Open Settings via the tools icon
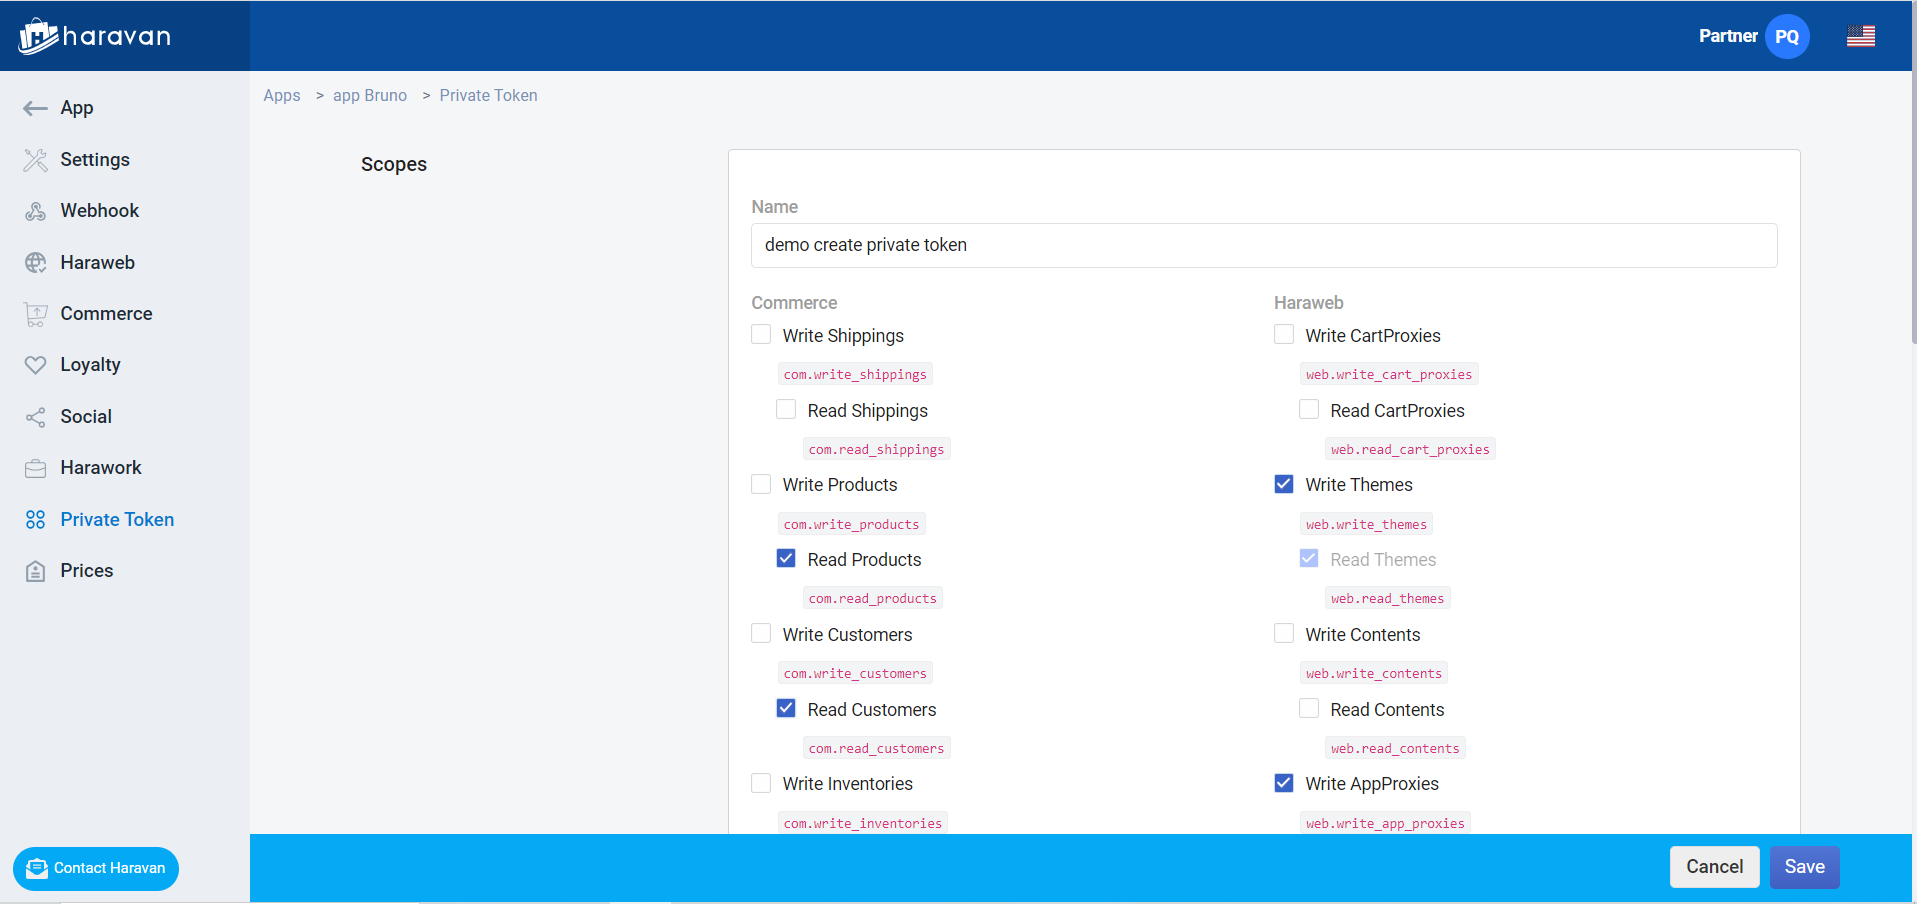The height and width of the screenshot is (904, 1917). tap(35, 160)
